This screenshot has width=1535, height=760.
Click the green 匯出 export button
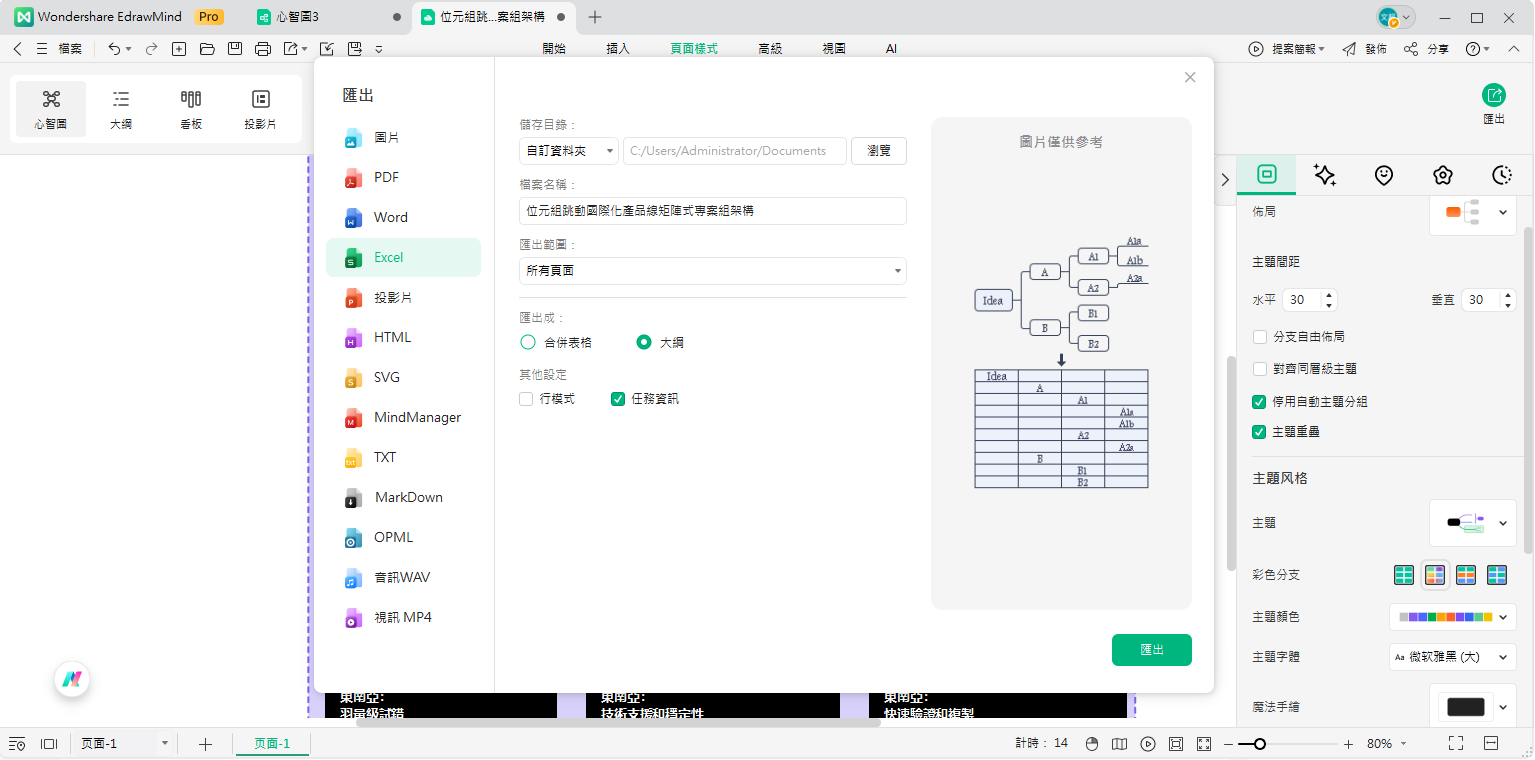point(1151,649)
